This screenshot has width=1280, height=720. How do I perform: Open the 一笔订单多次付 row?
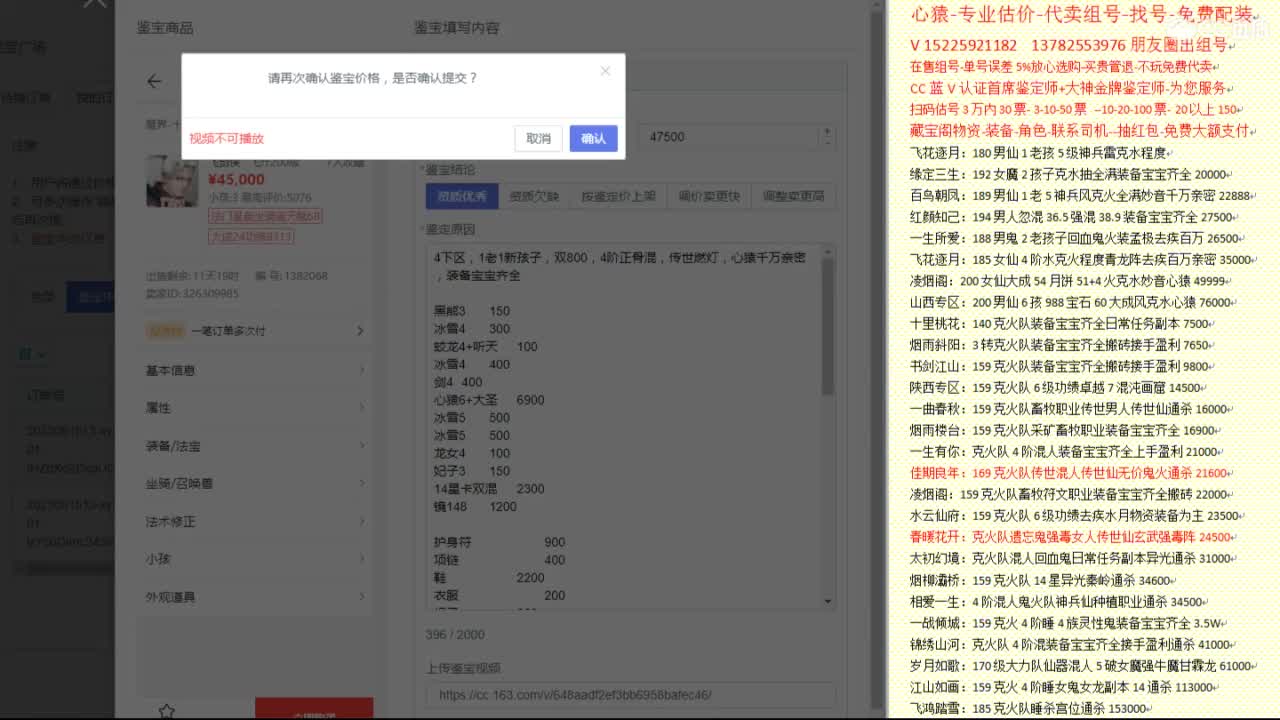tap(255, 331)
